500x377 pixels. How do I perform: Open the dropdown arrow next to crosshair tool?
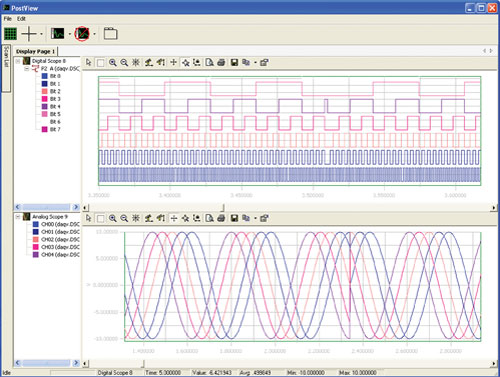click(41, 34)
